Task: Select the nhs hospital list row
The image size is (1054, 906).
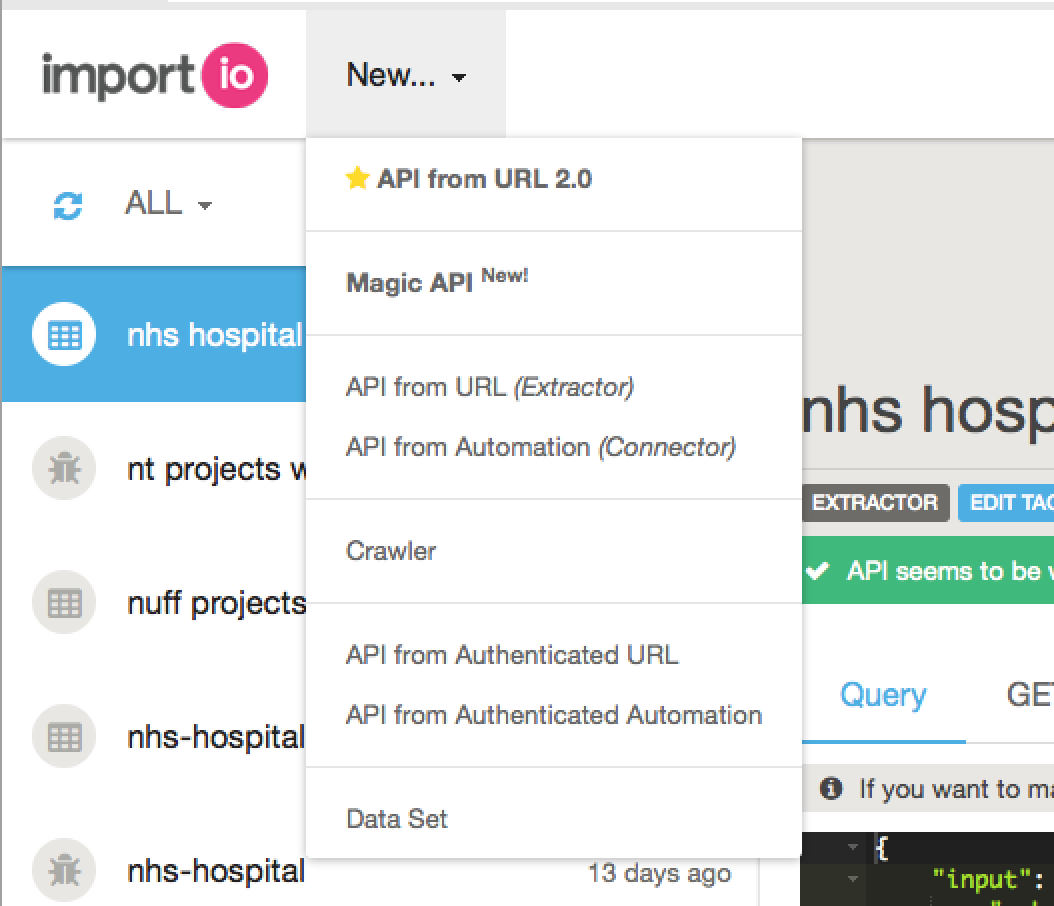Action: pyautogui.click(x=154, y=334)
